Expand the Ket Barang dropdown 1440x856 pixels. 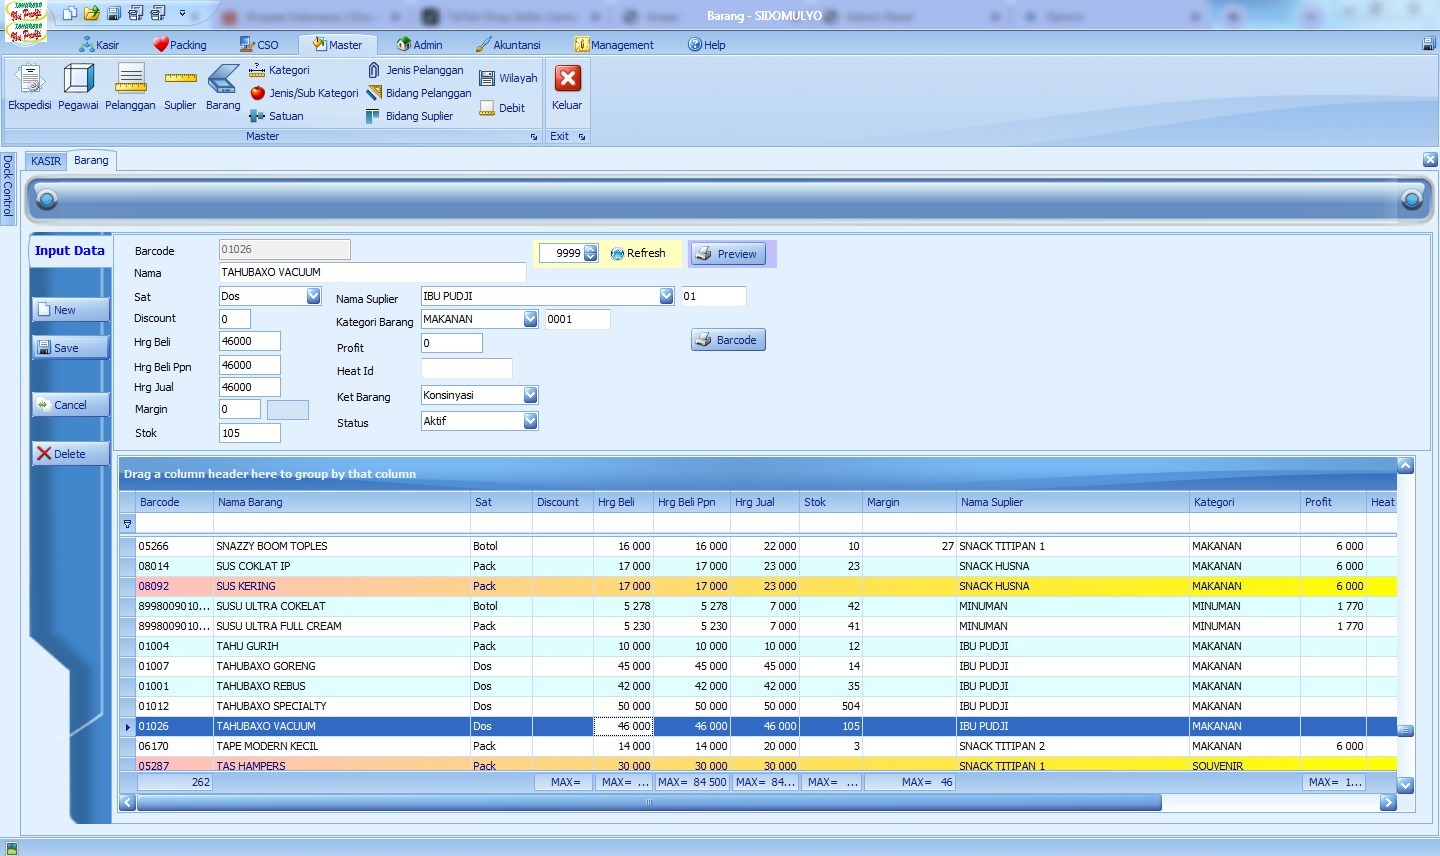tap(530, 395)
